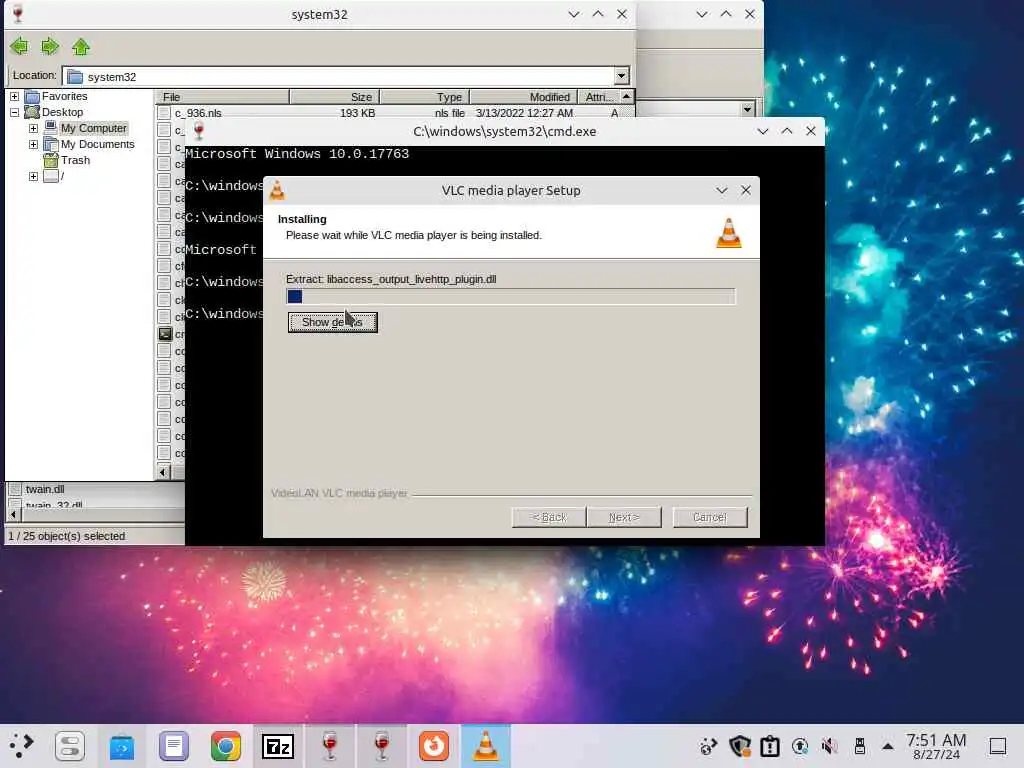Launch Chrome from the taskbar
Viewport: 1024px width, 768px height.
(226, 746)
